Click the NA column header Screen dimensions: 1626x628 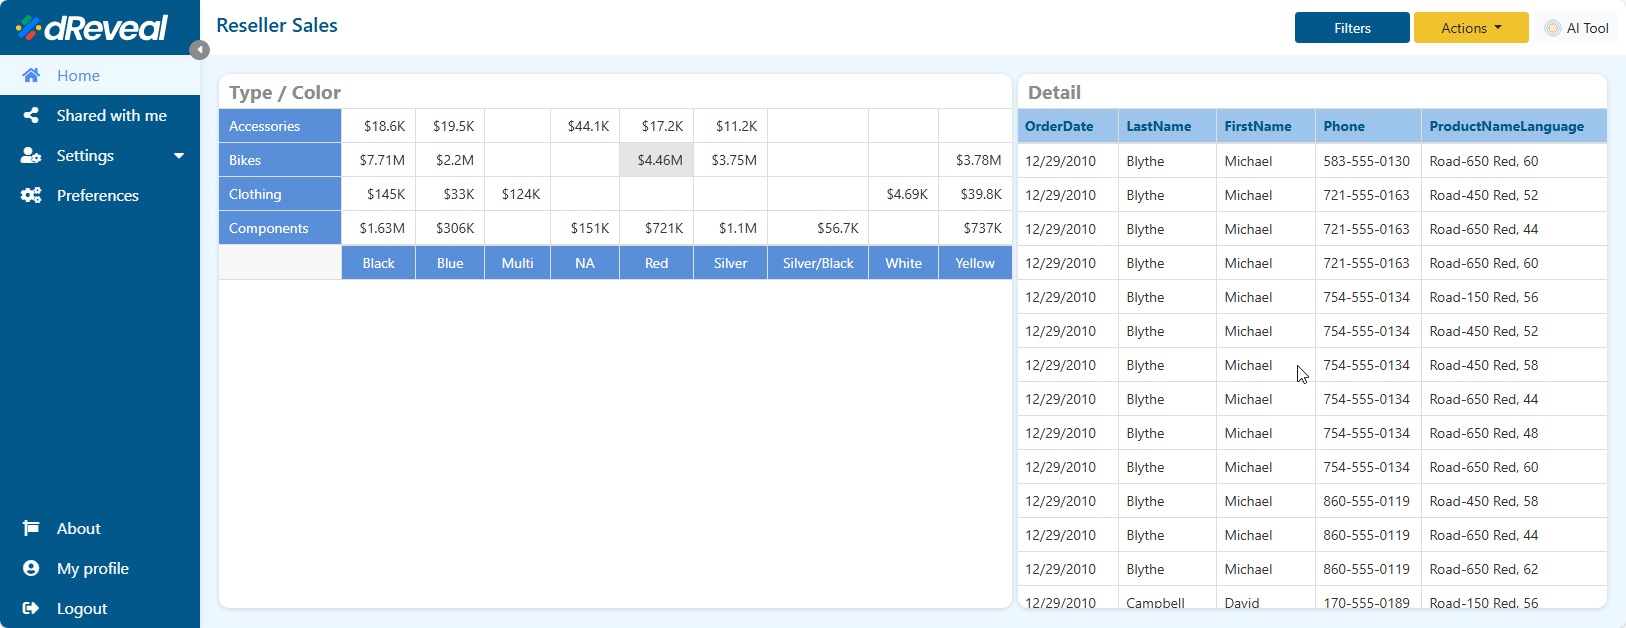point(585,263)
